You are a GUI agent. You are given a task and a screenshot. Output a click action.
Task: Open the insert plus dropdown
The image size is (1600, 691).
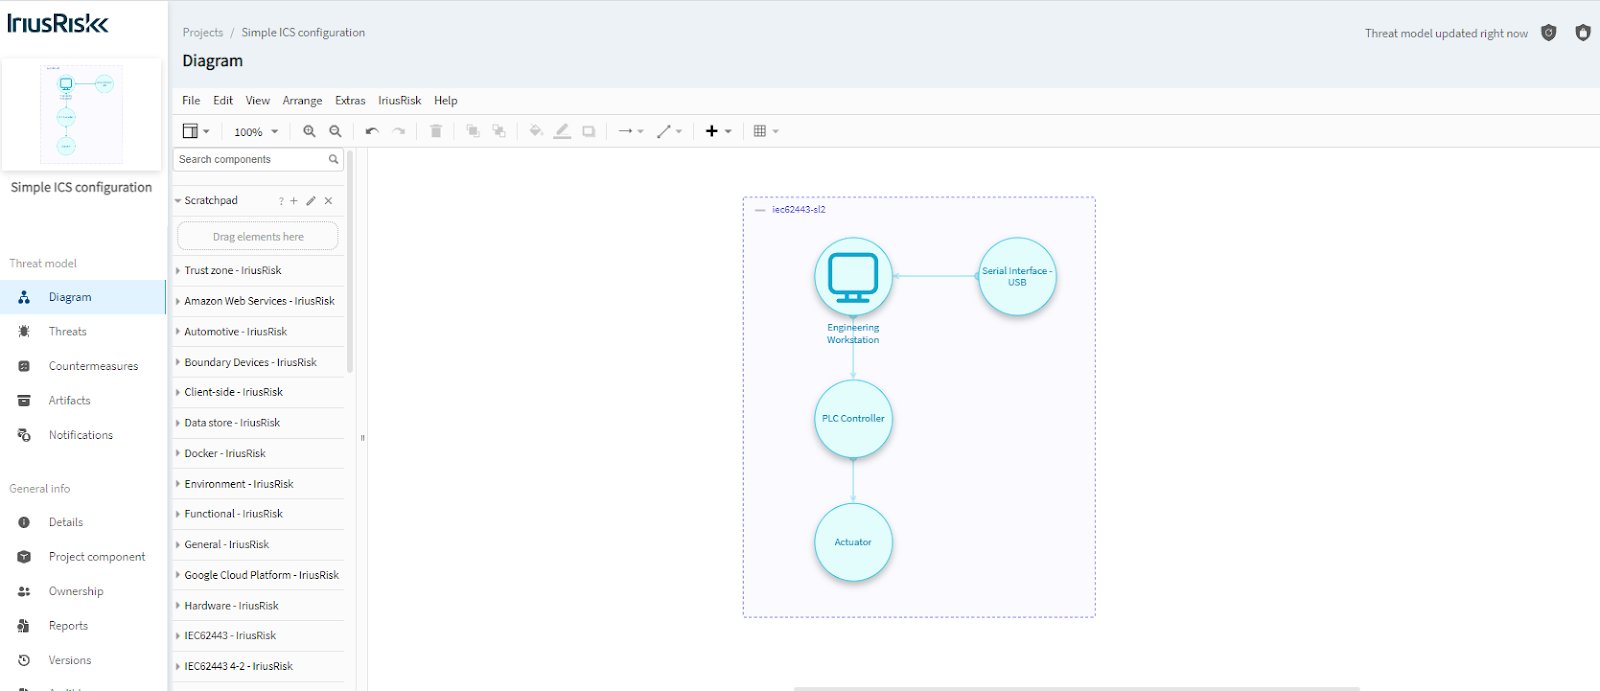(718, 131)
